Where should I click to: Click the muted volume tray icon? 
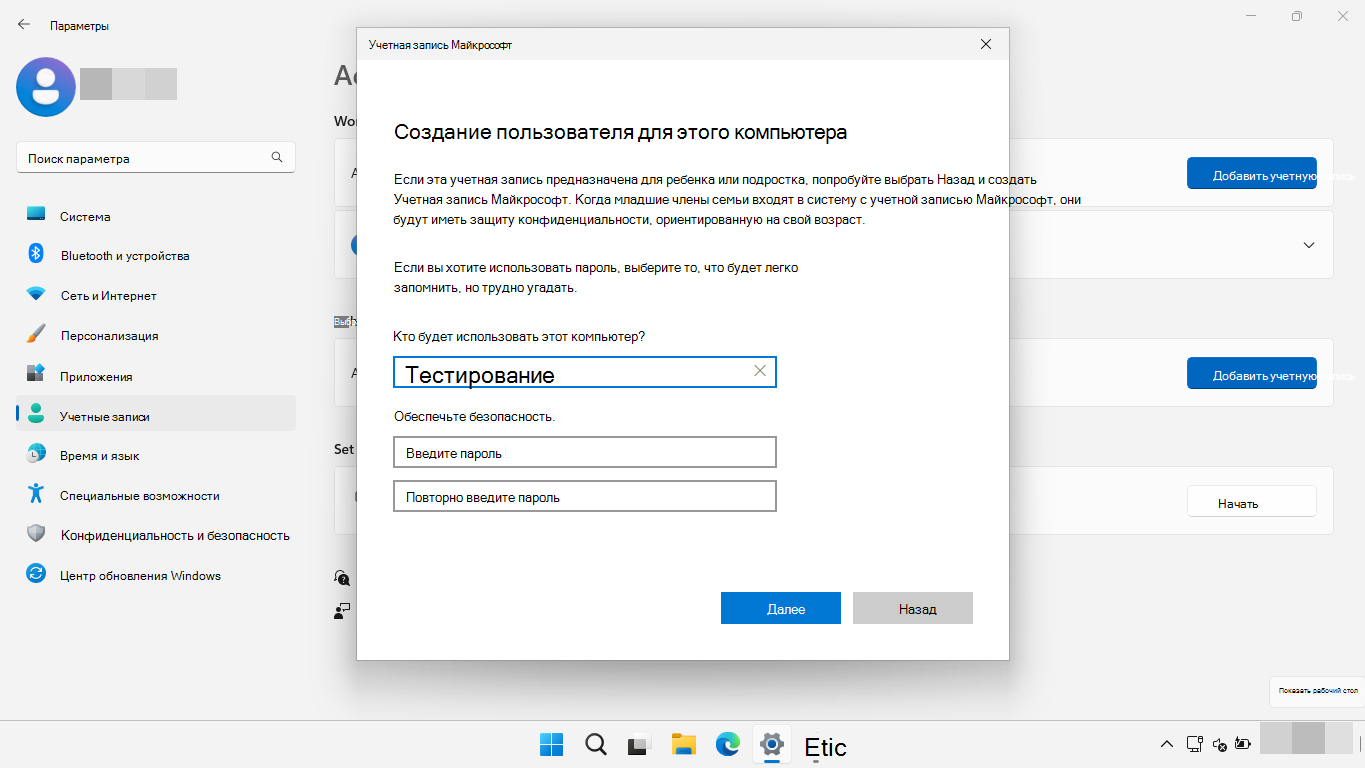[1219, 745]
